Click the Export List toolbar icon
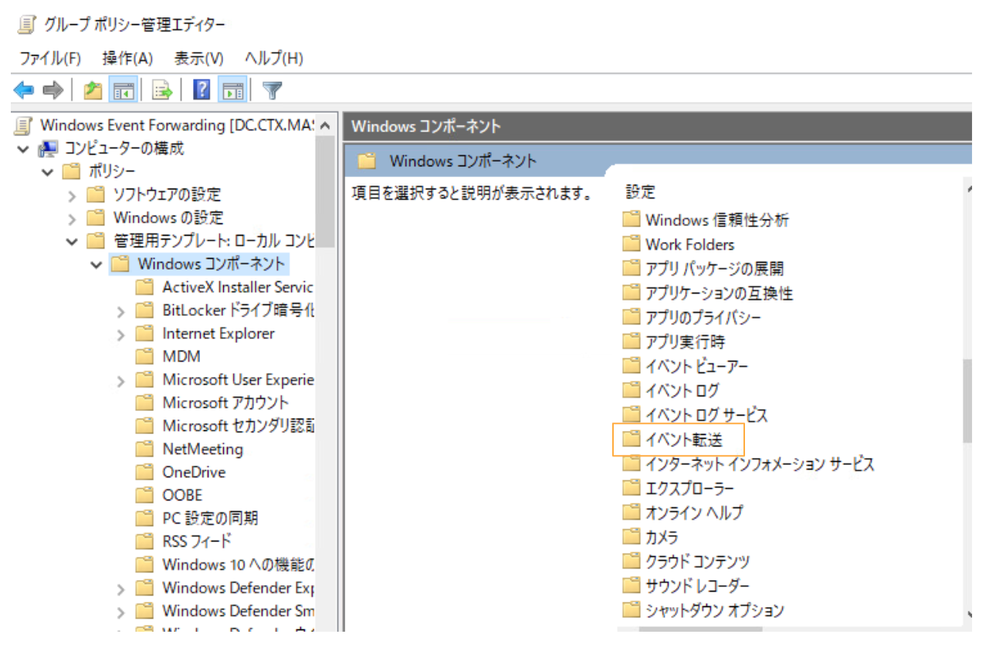This screenshot has height=652, width=999. pos(162,91)
